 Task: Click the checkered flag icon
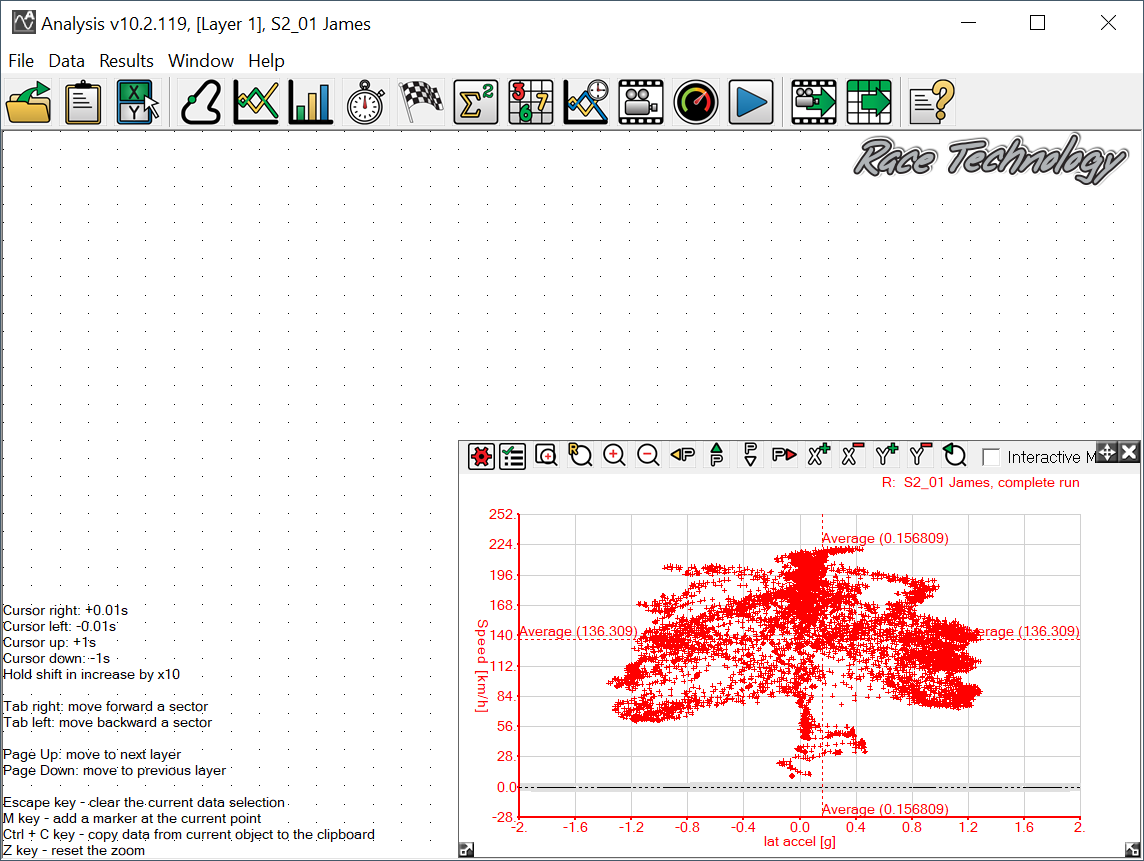(421, 102)
